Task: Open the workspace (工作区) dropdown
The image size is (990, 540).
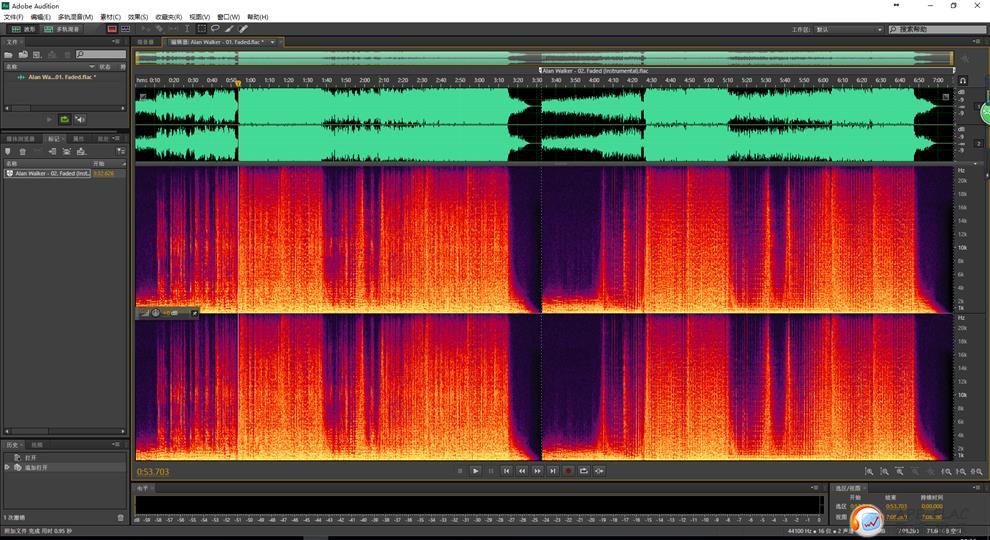Action: pos(849,30)
